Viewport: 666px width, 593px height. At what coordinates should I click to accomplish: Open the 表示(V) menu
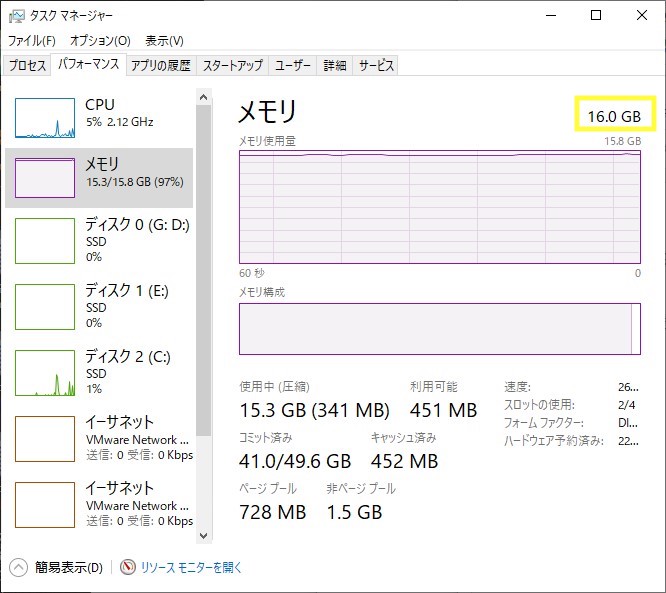click(x=164, y=41)
